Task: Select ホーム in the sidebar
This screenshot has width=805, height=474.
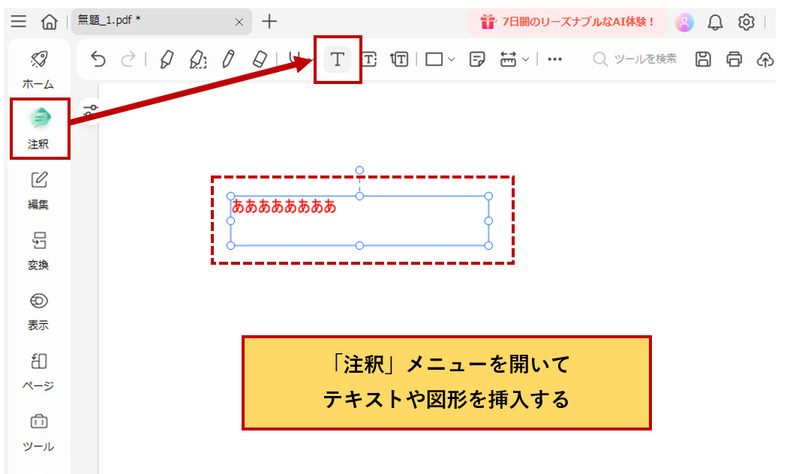Action: point(39,69)
